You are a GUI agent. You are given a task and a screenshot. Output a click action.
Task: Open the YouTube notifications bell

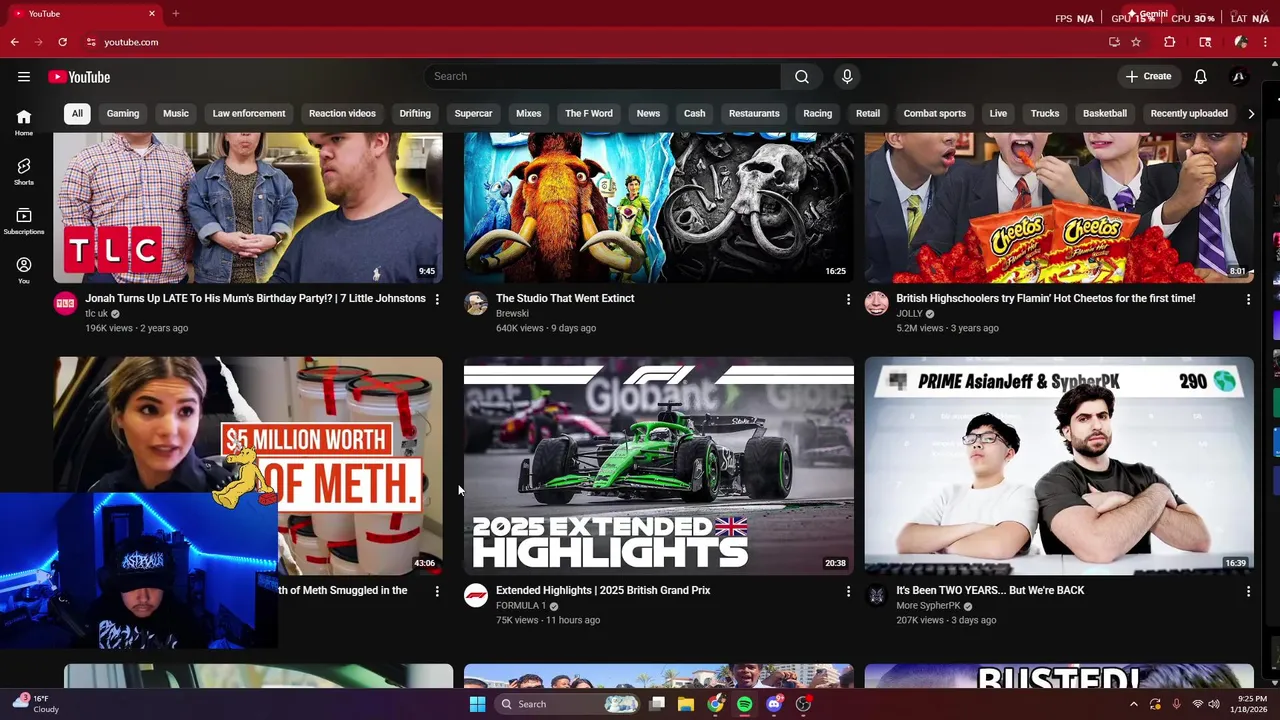tap(1201, 77)
